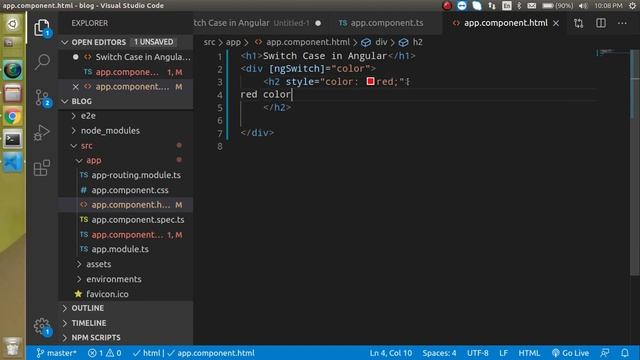
Task: Open the Manage gear menu
Action: (42, 327)
